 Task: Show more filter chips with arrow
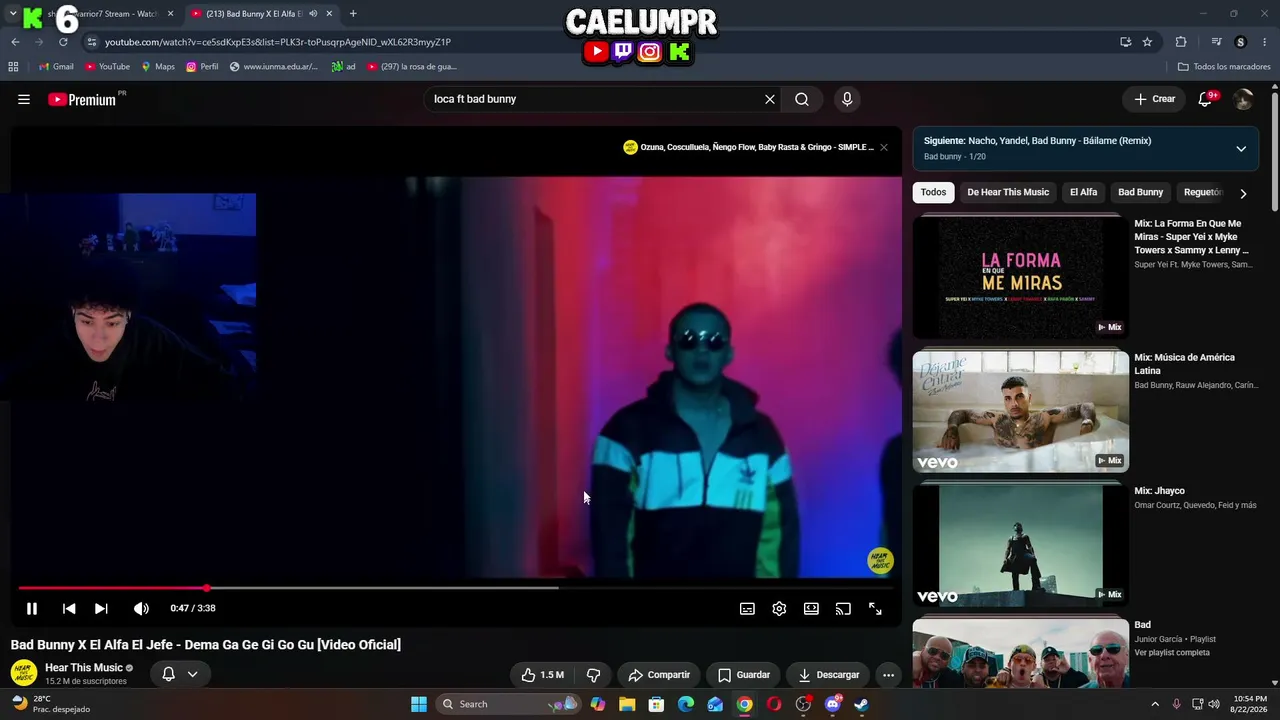click(1243, 193)
